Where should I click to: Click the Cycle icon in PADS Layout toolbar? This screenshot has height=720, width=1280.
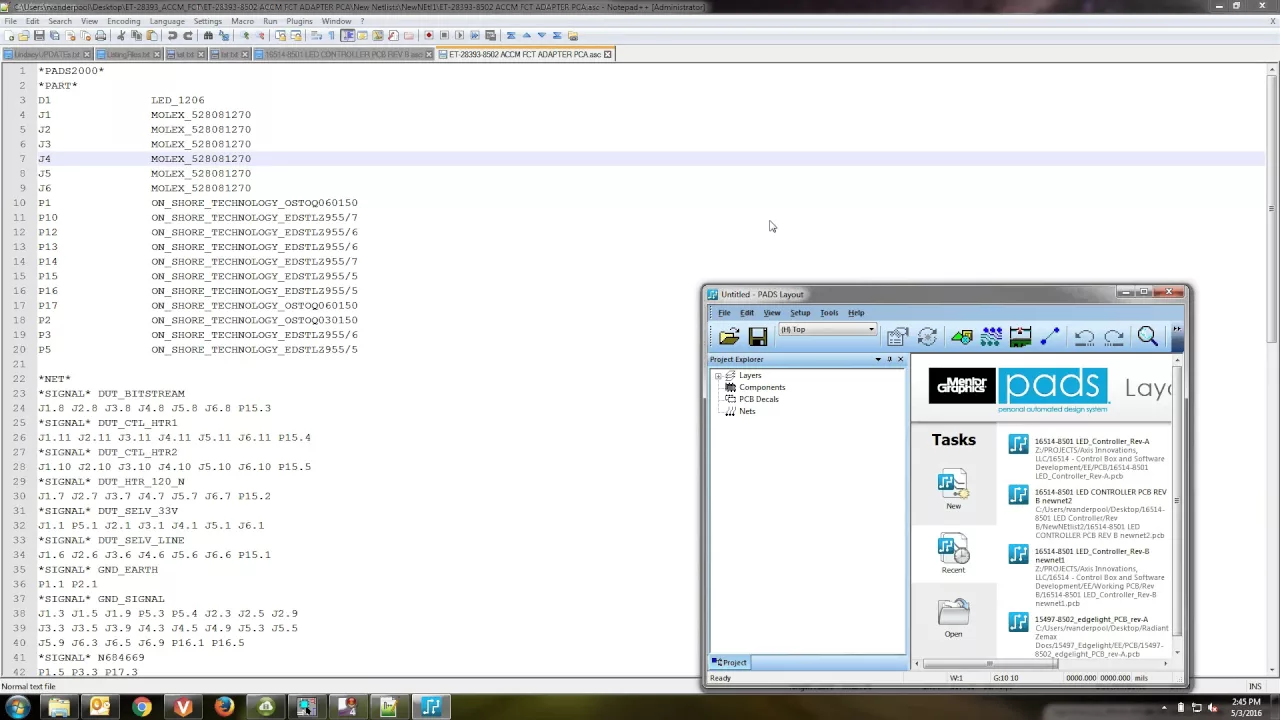[x=927, y=337]
